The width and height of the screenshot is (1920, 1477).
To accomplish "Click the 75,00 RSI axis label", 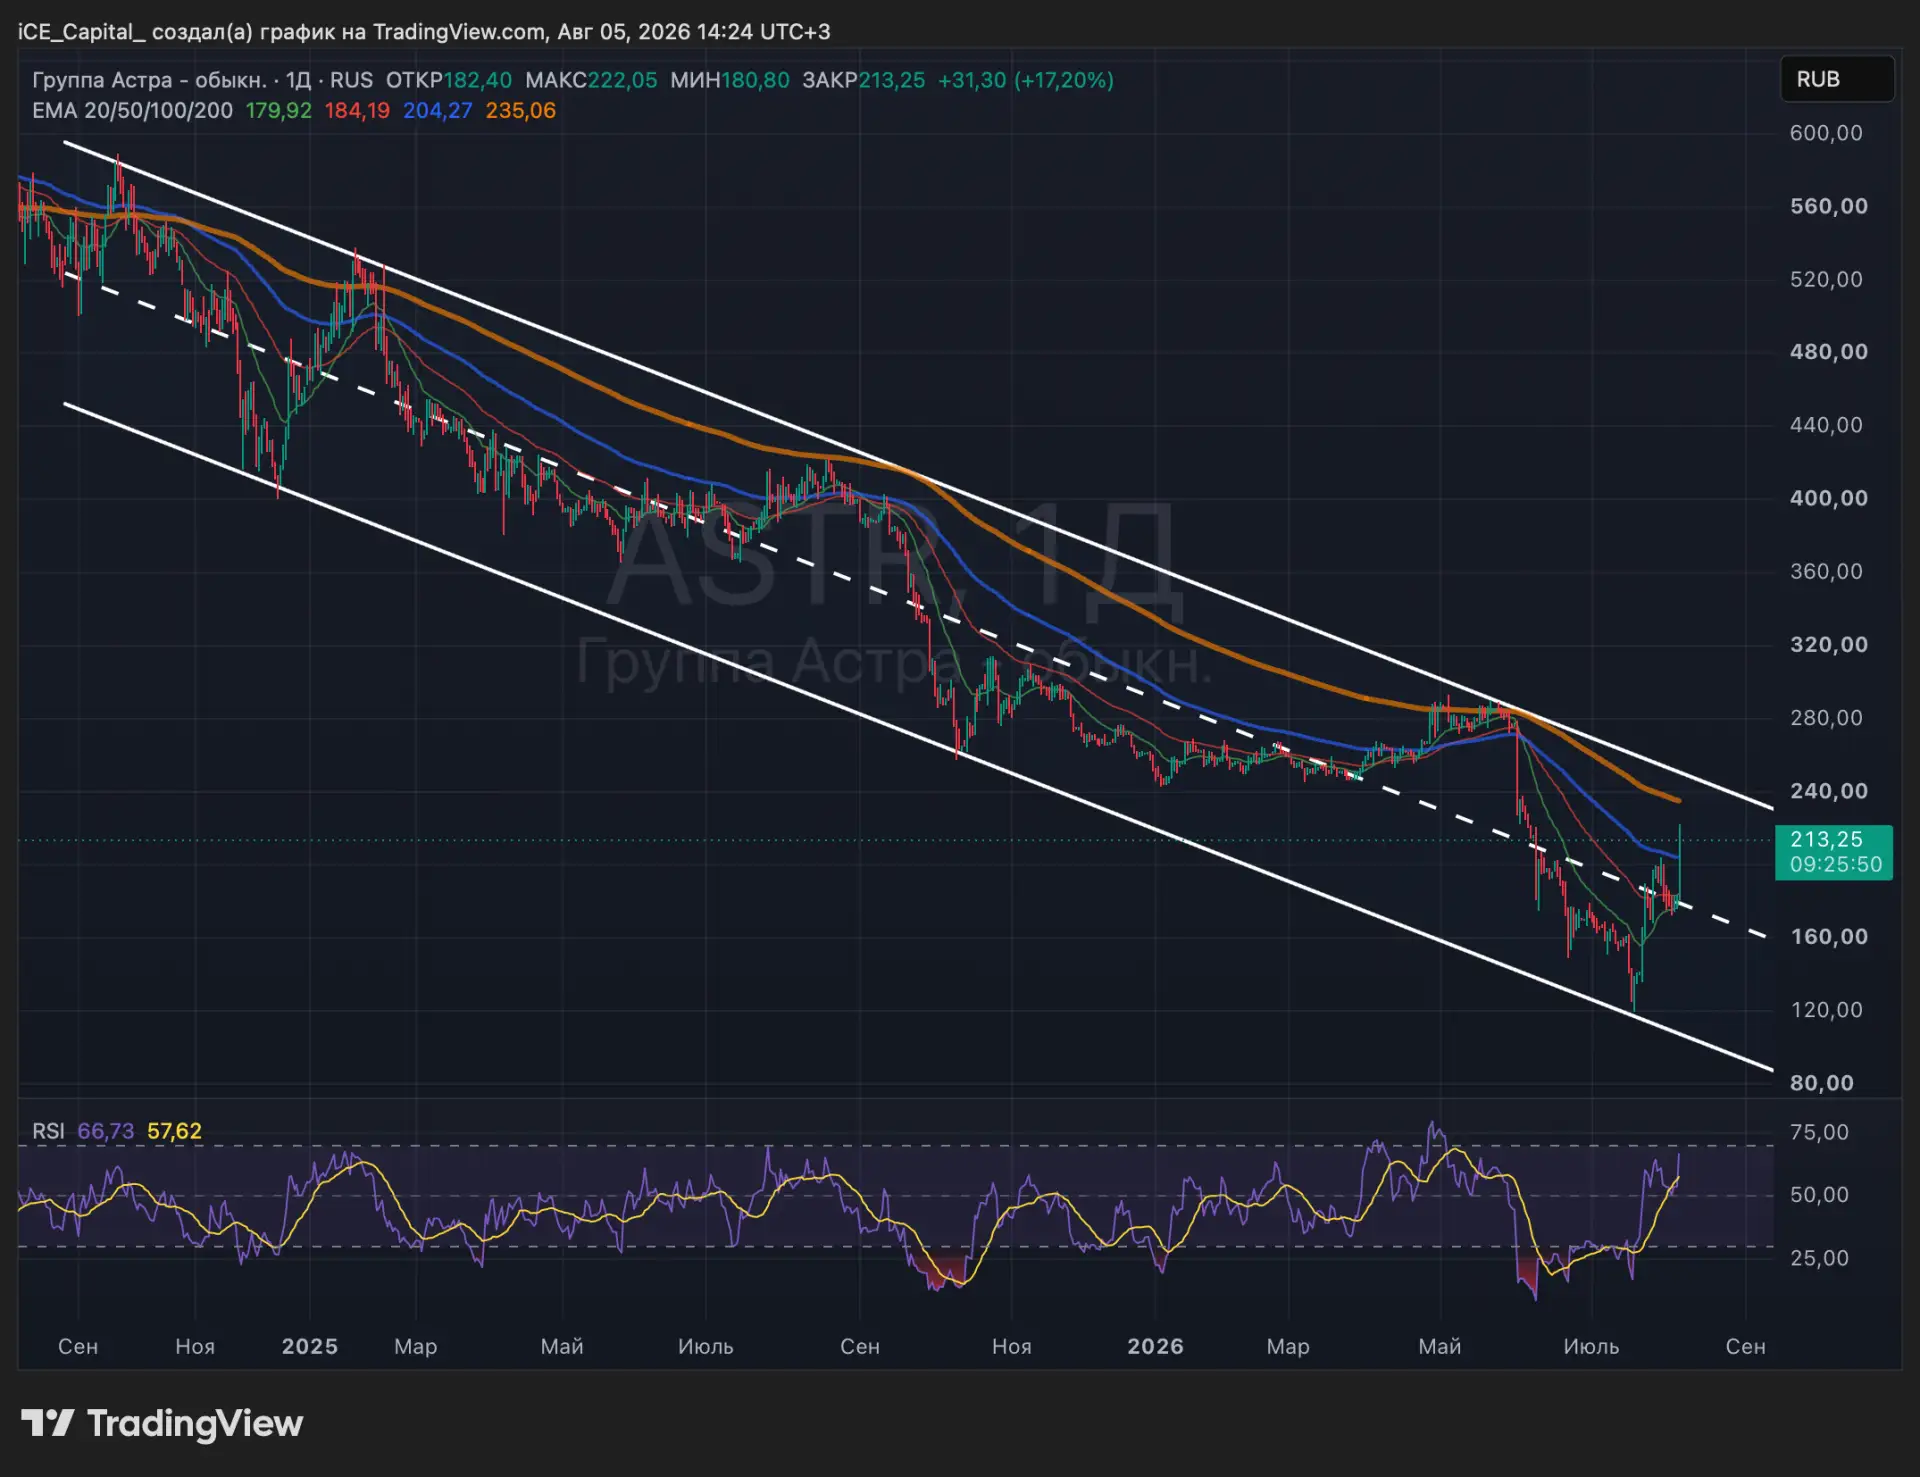I will click(1819, 1132).
